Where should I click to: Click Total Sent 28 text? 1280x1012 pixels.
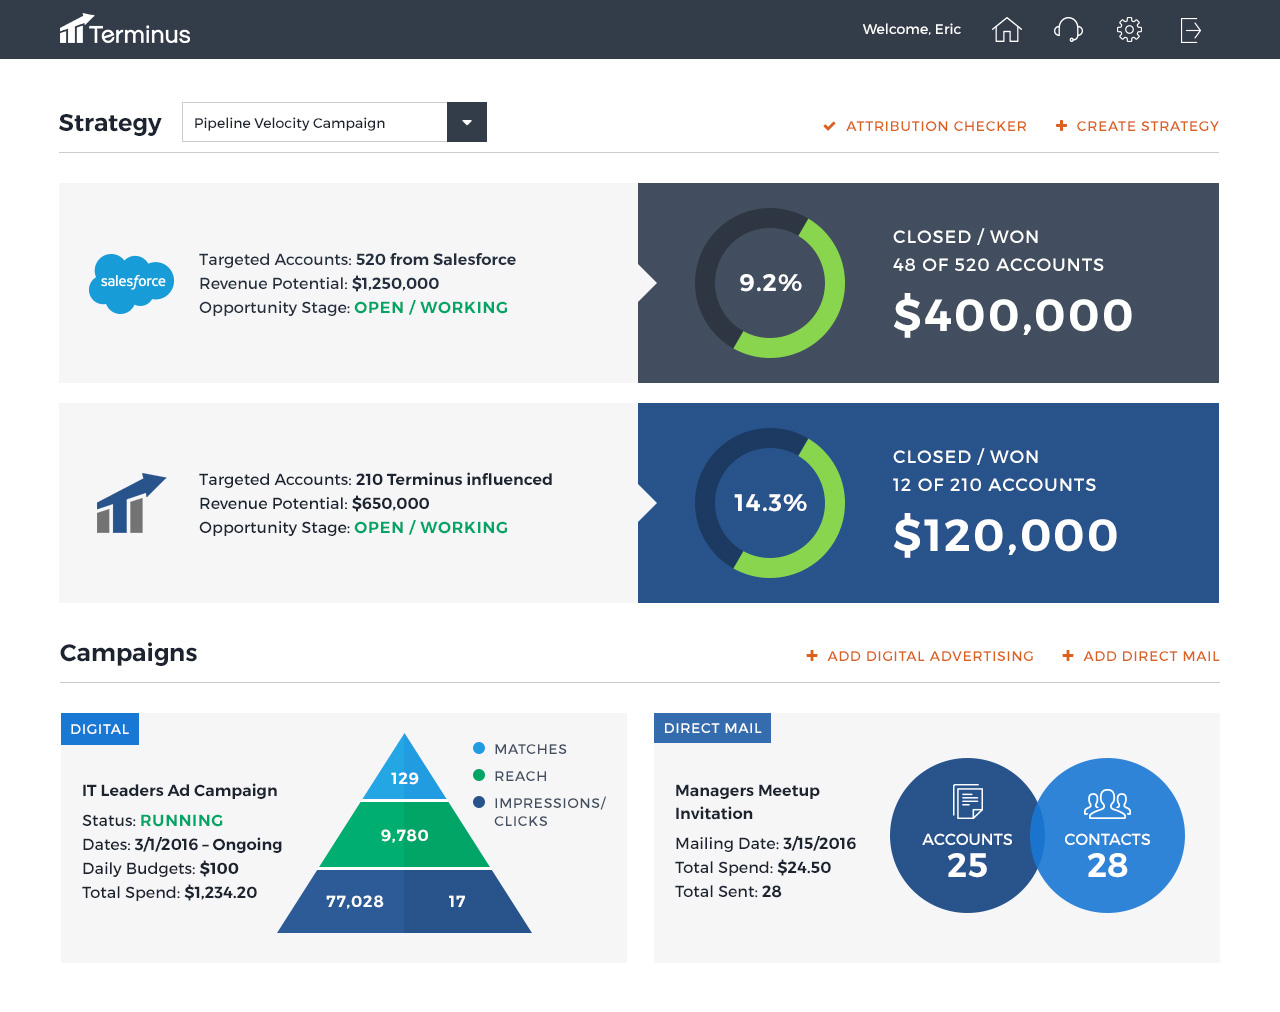[x=728, y=891]
